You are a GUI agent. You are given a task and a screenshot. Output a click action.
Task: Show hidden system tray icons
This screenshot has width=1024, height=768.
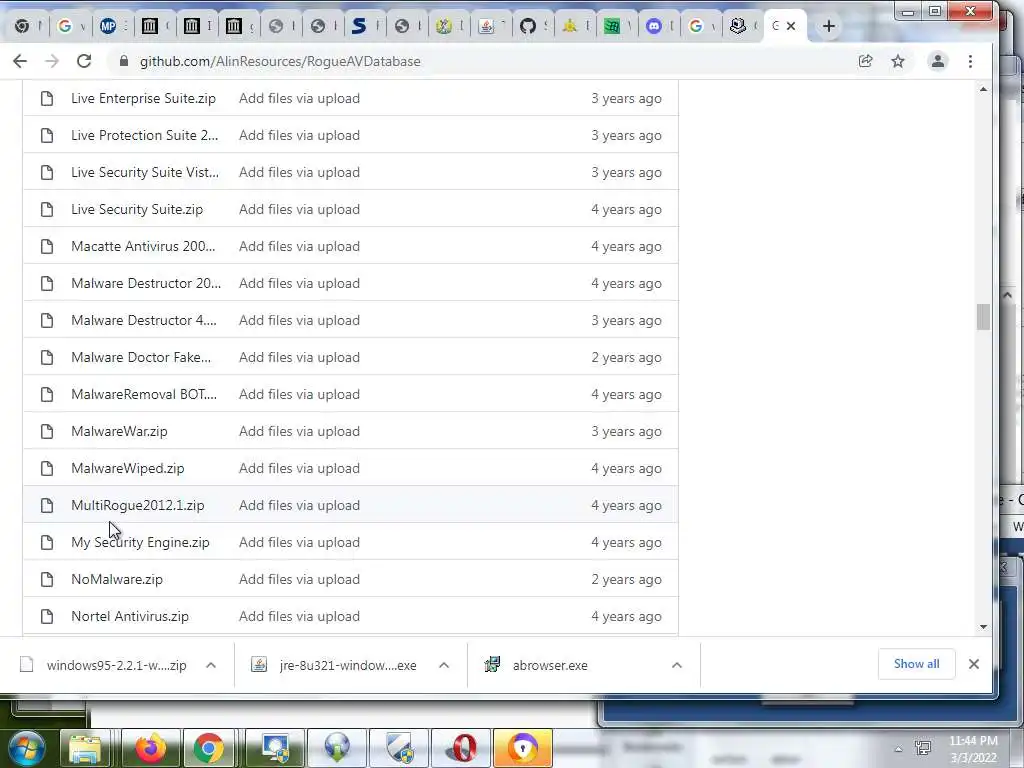pyautogui.click(x=898, y=749)
